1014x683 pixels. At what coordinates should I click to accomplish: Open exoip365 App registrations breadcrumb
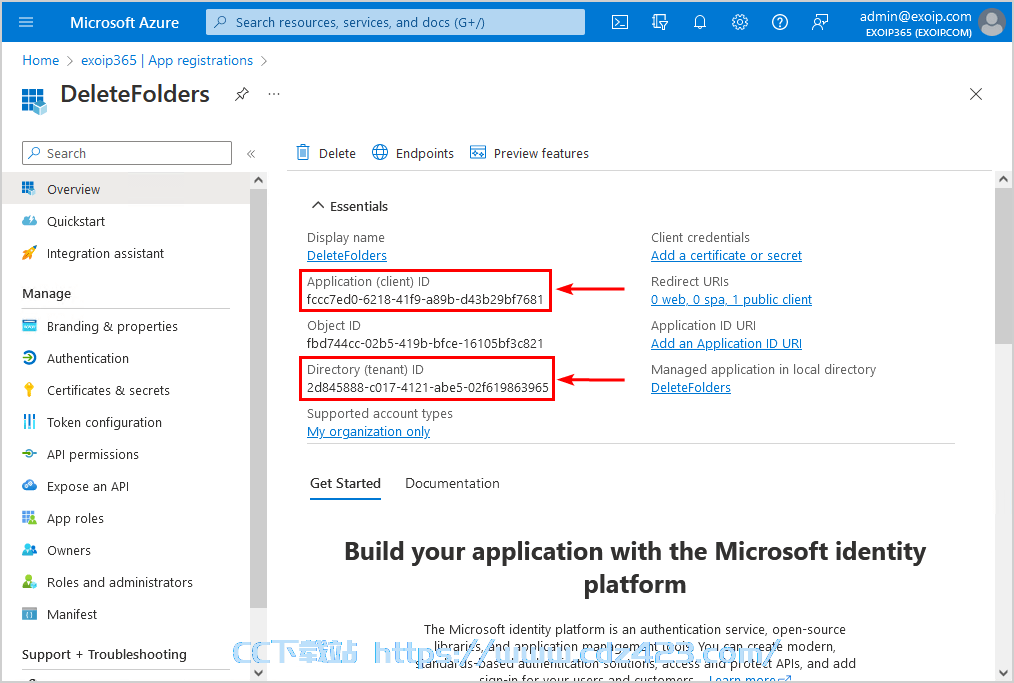pos(167,61)
